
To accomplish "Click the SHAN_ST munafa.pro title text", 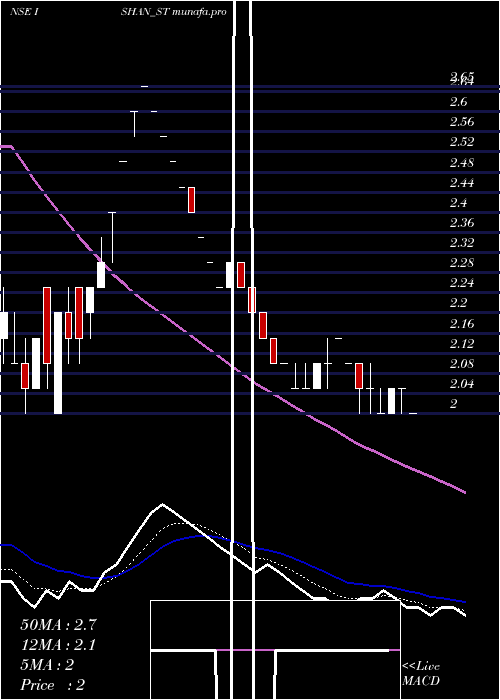I will (173, 12).
